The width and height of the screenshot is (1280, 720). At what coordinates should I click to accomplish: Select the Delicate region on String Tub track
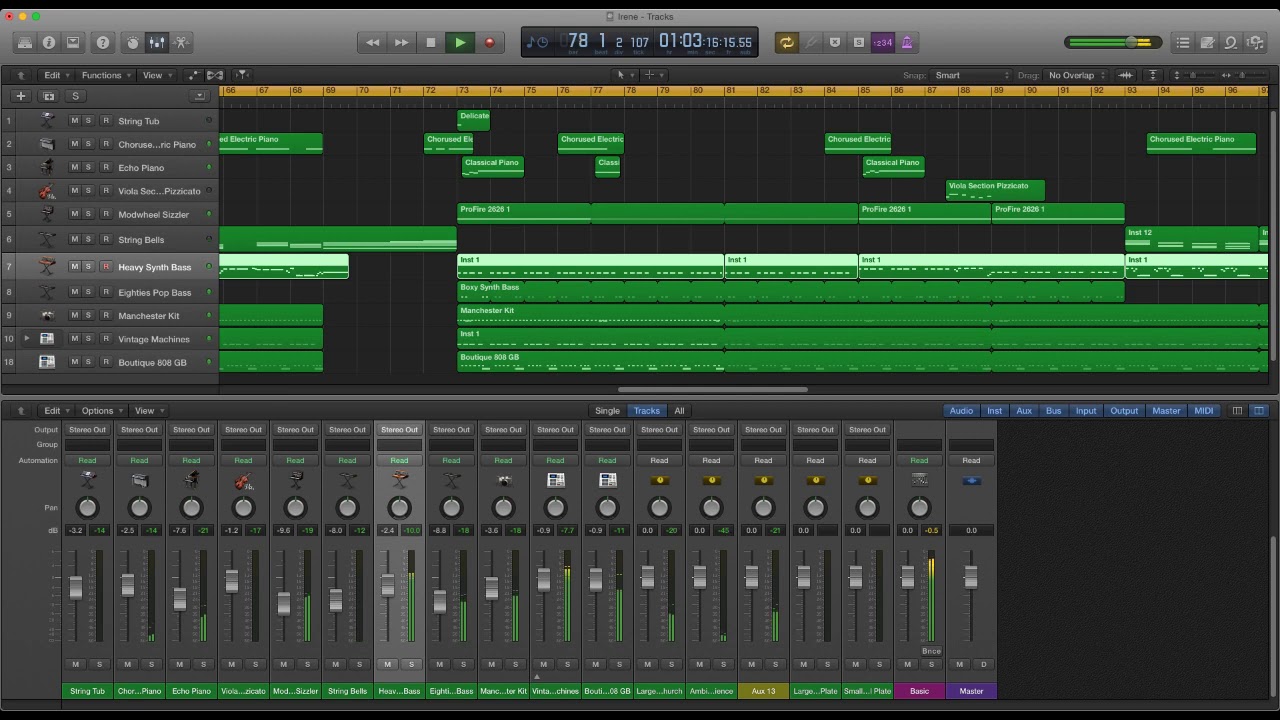[474, 120]
